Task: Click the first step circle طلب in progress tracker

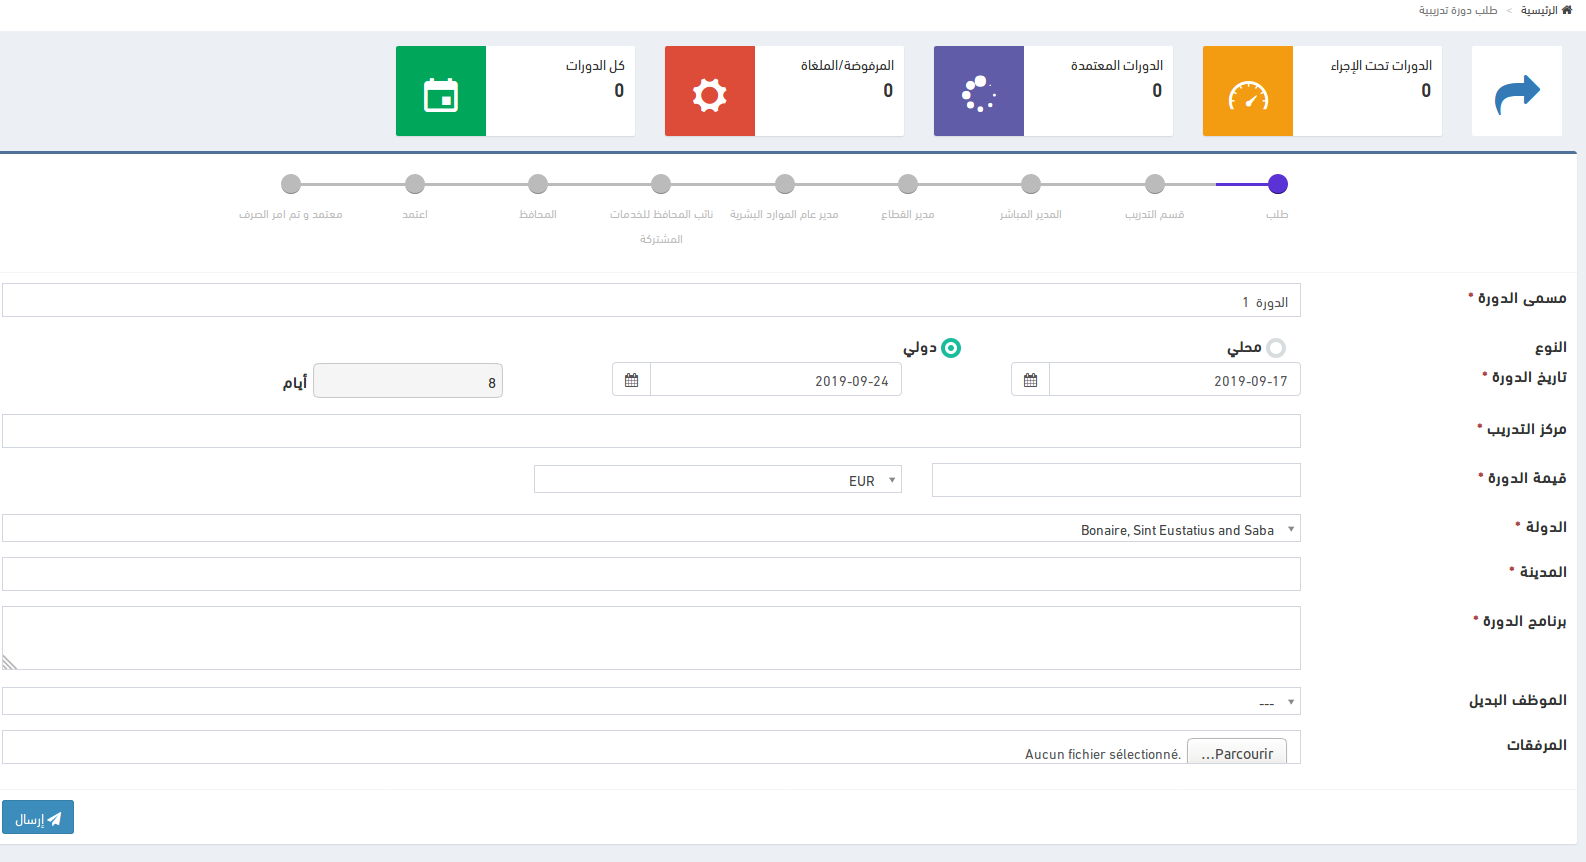Action: pyautogui.click(x=1277, y=184)
